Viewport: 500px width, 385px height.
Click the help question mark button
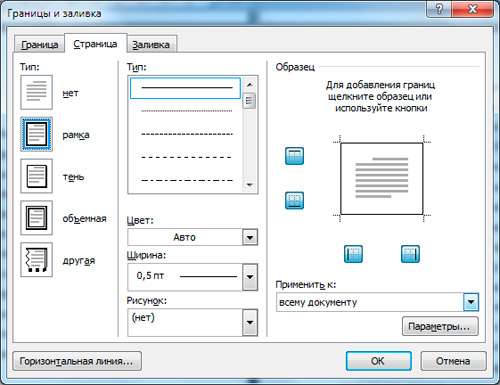point(439,9)
